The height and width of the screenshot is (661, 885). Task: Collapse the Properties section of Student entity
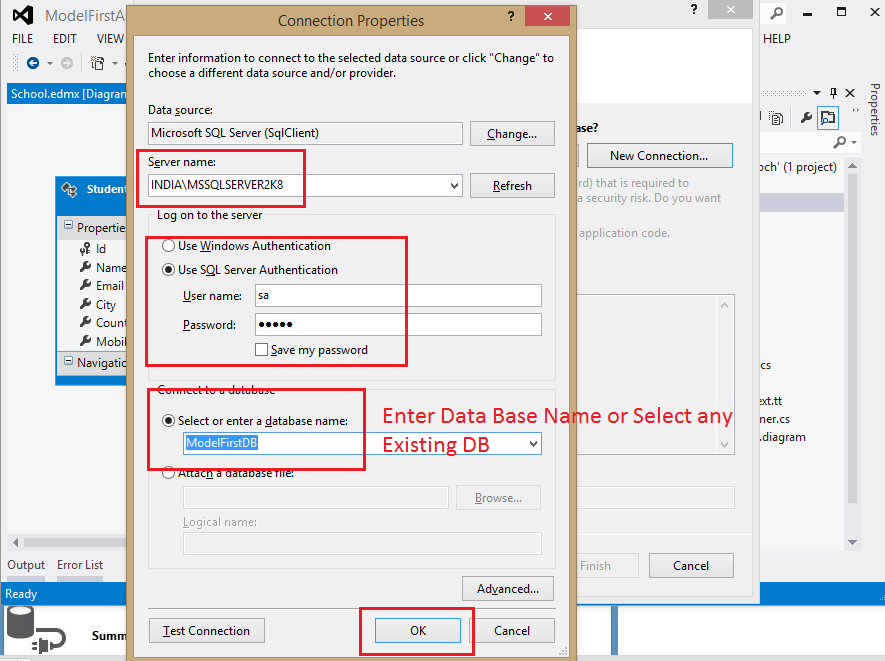click(x=68, y=225)
